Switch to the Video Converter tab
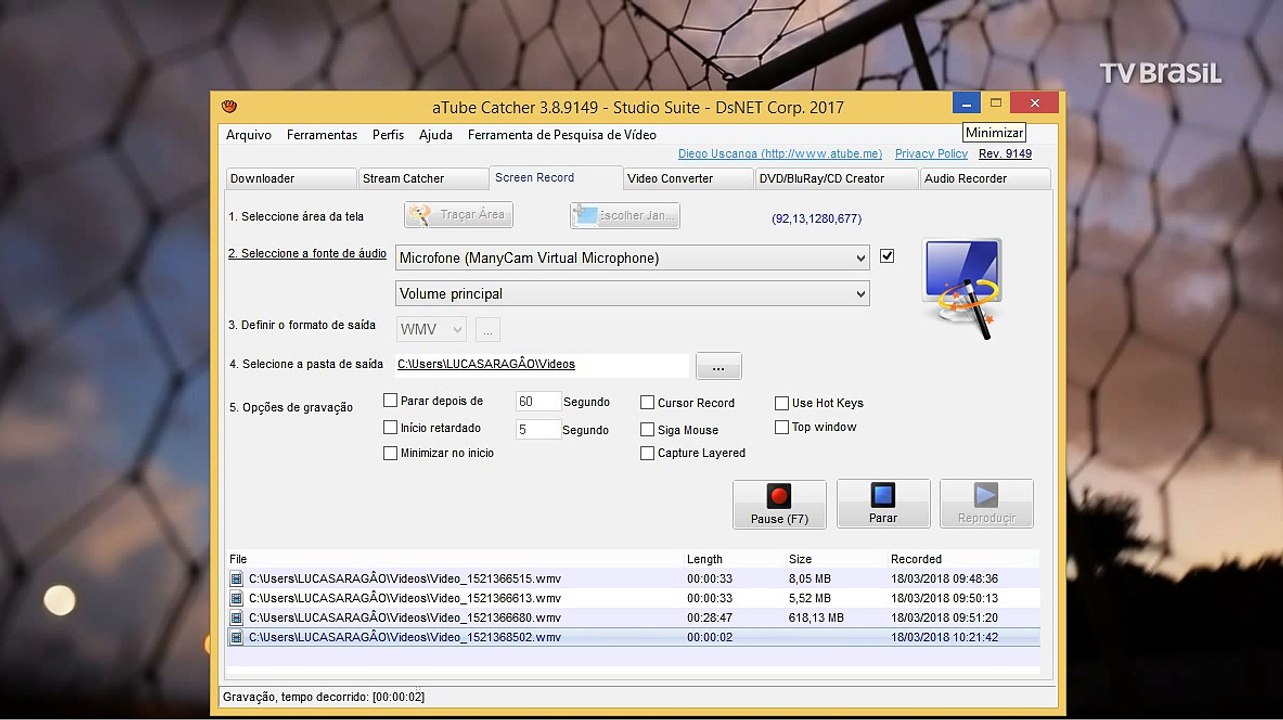This screenshot has width=1283, height=720. coord(688,179)
